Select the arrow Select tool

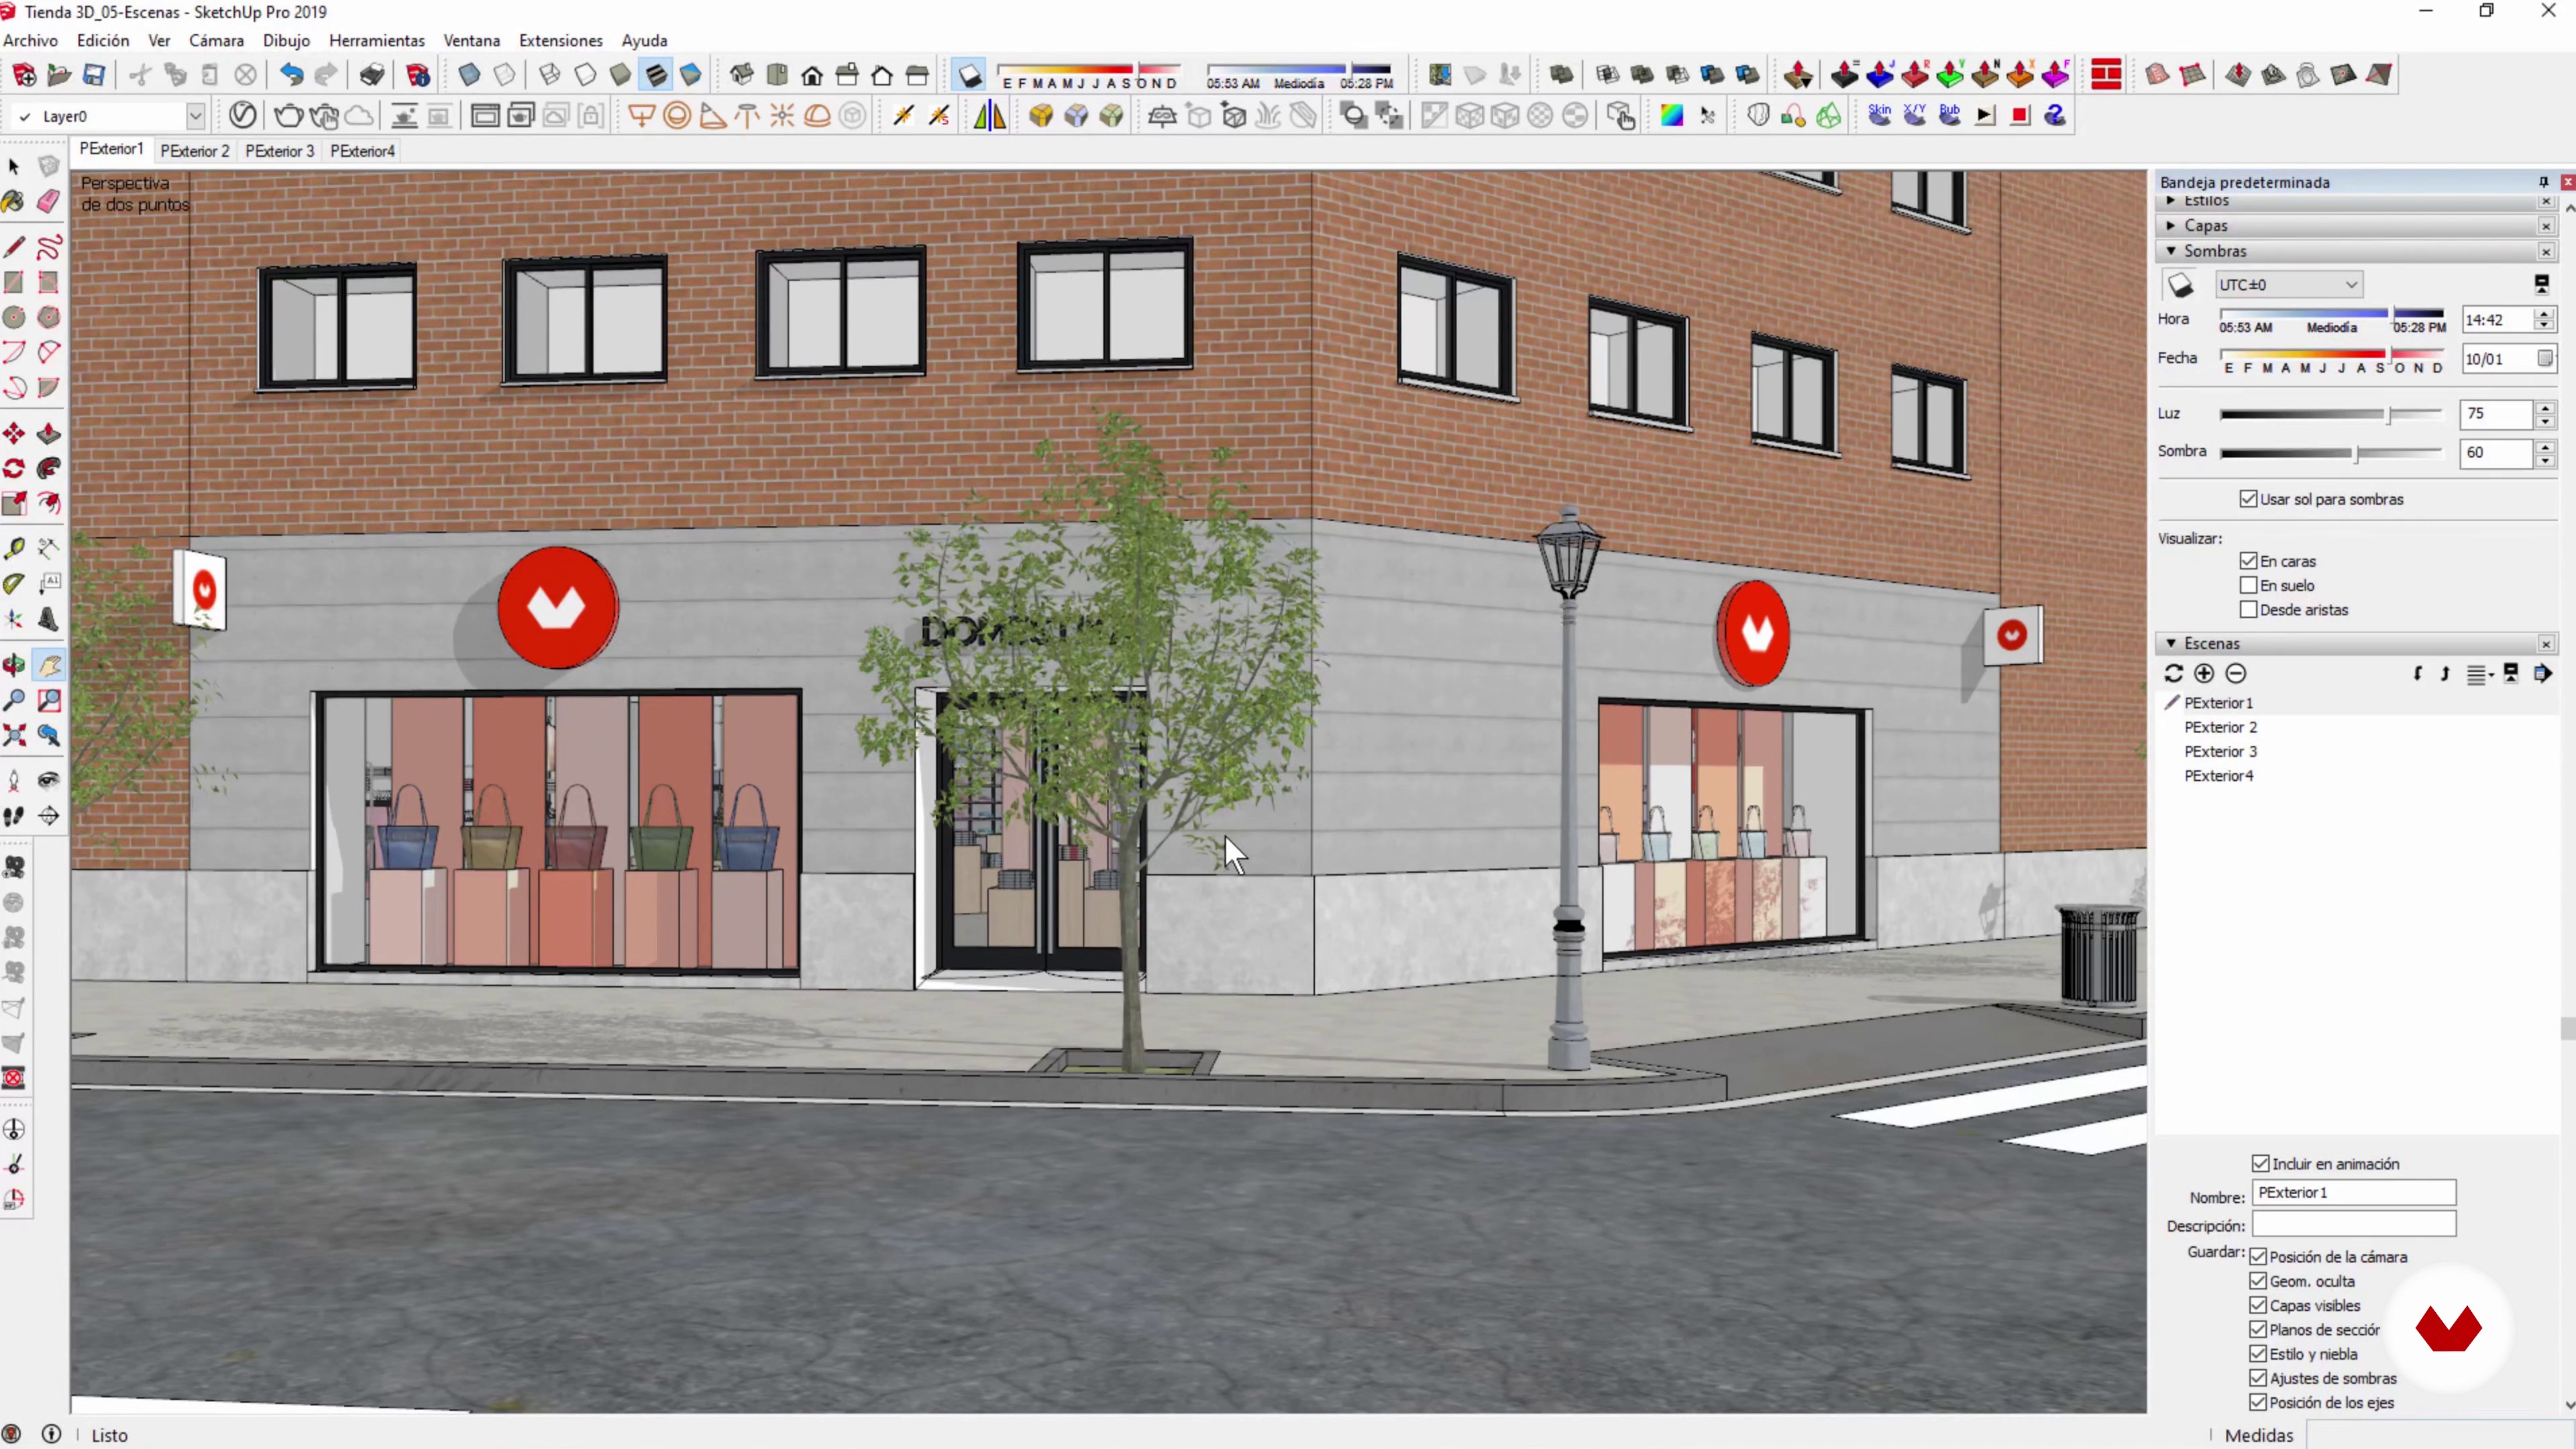(x=14, y=166)
